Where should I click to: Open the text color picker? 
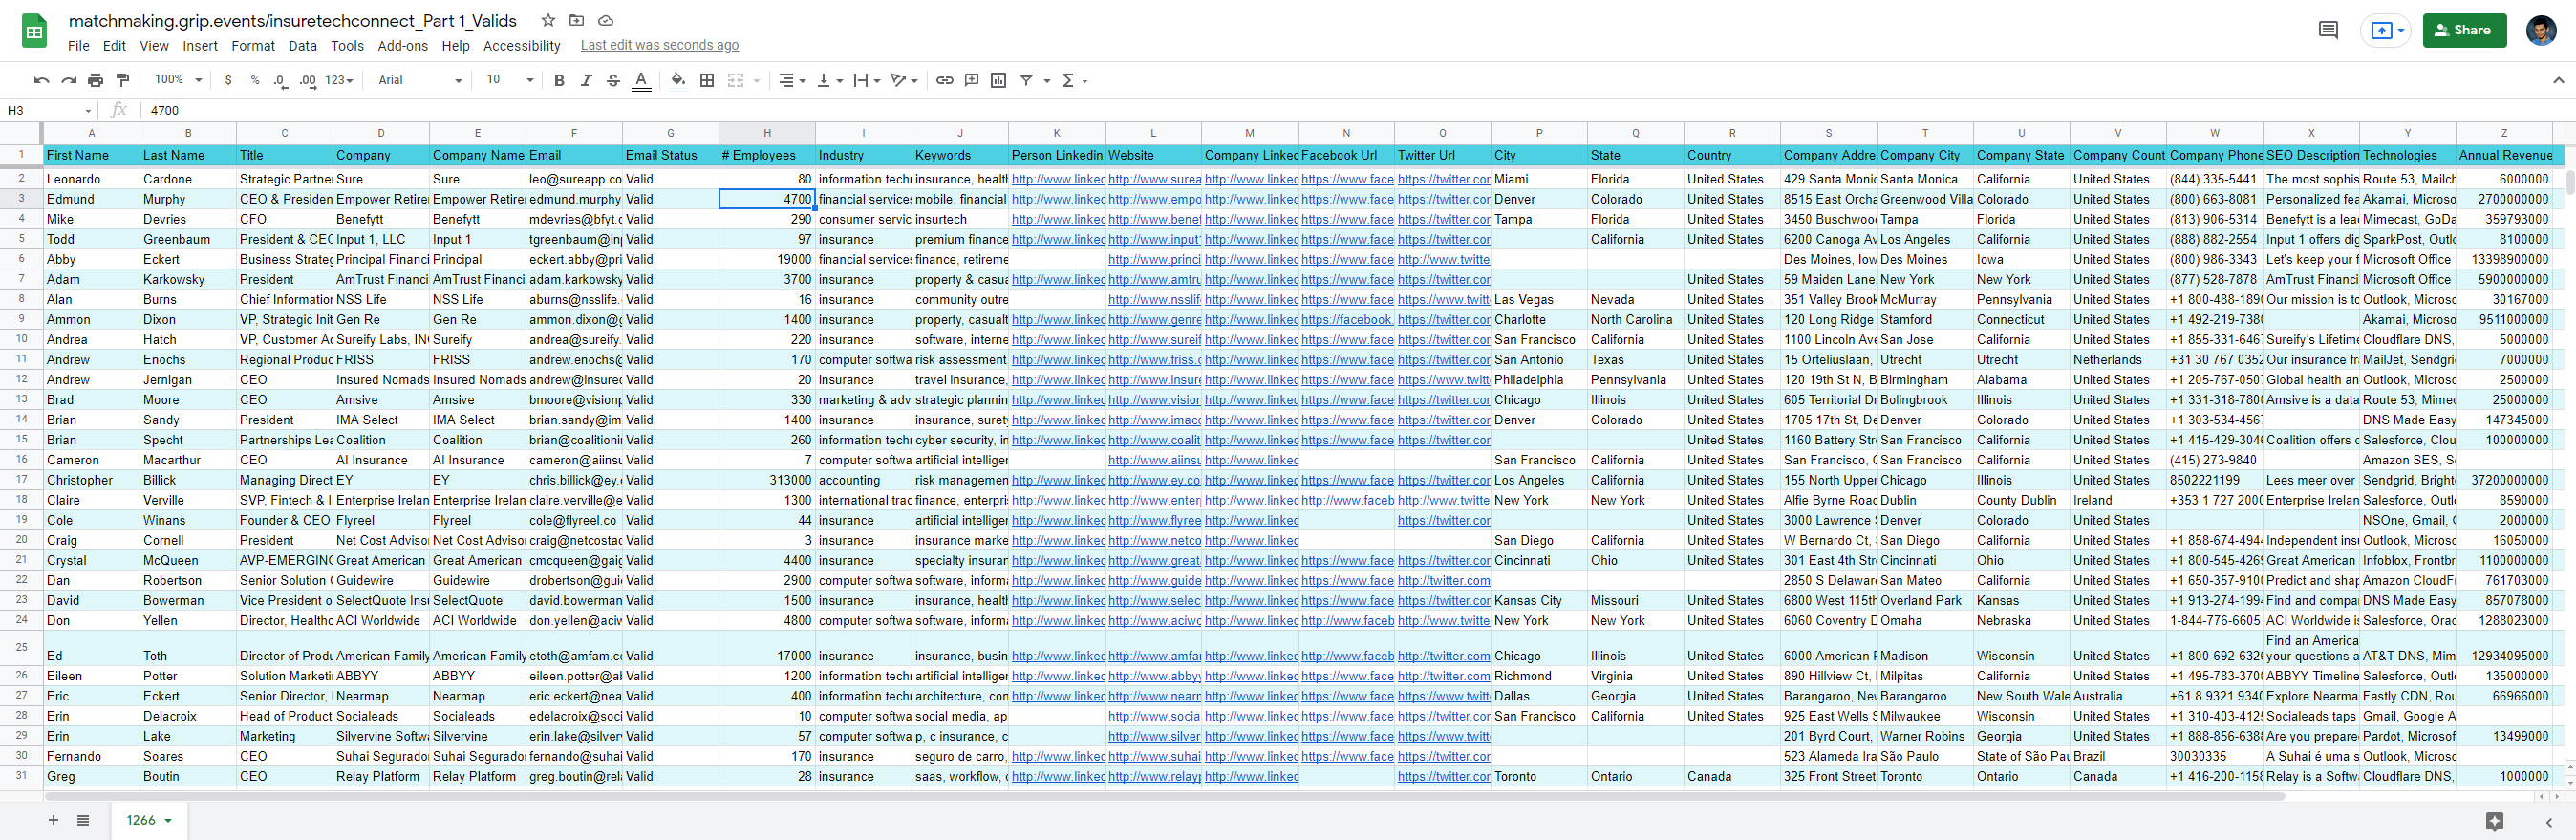pyautogui.click(x=641, y=80)
